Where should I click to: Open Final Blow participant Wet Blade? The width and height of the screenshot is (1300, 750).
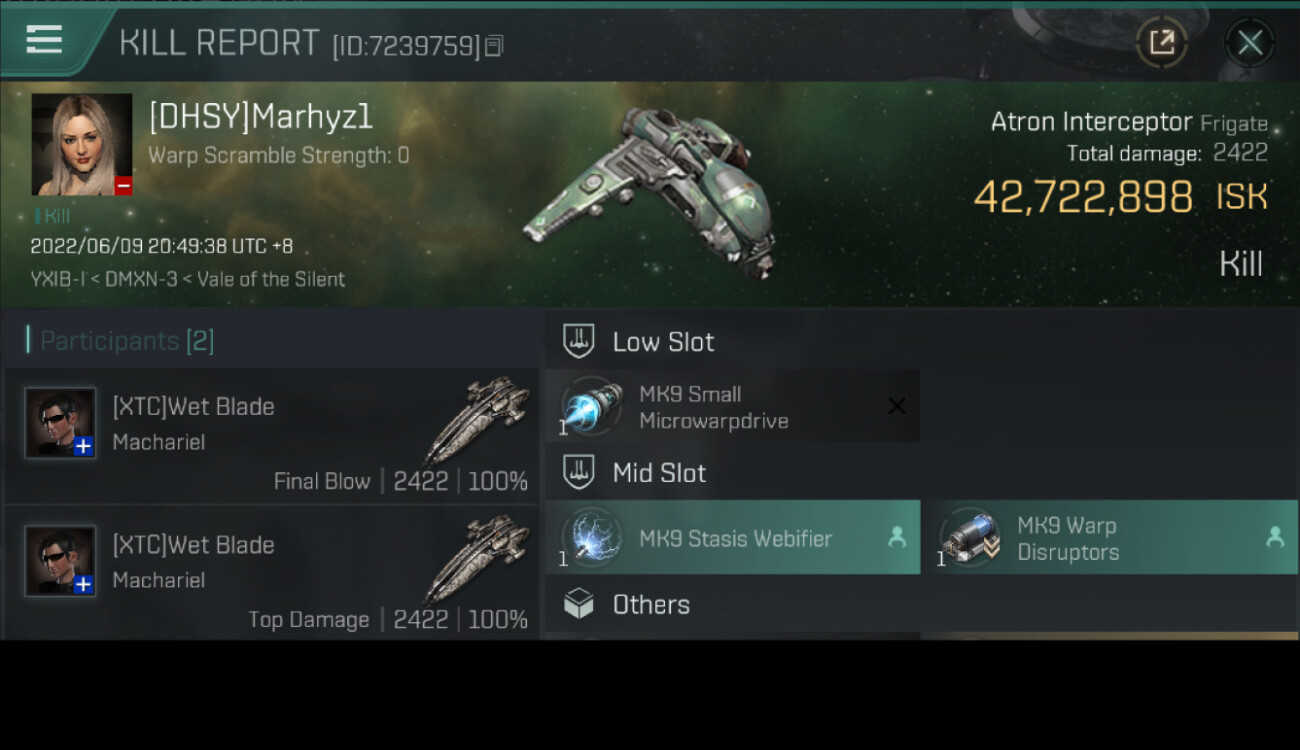pyautogui.click(x=272, y=436)
